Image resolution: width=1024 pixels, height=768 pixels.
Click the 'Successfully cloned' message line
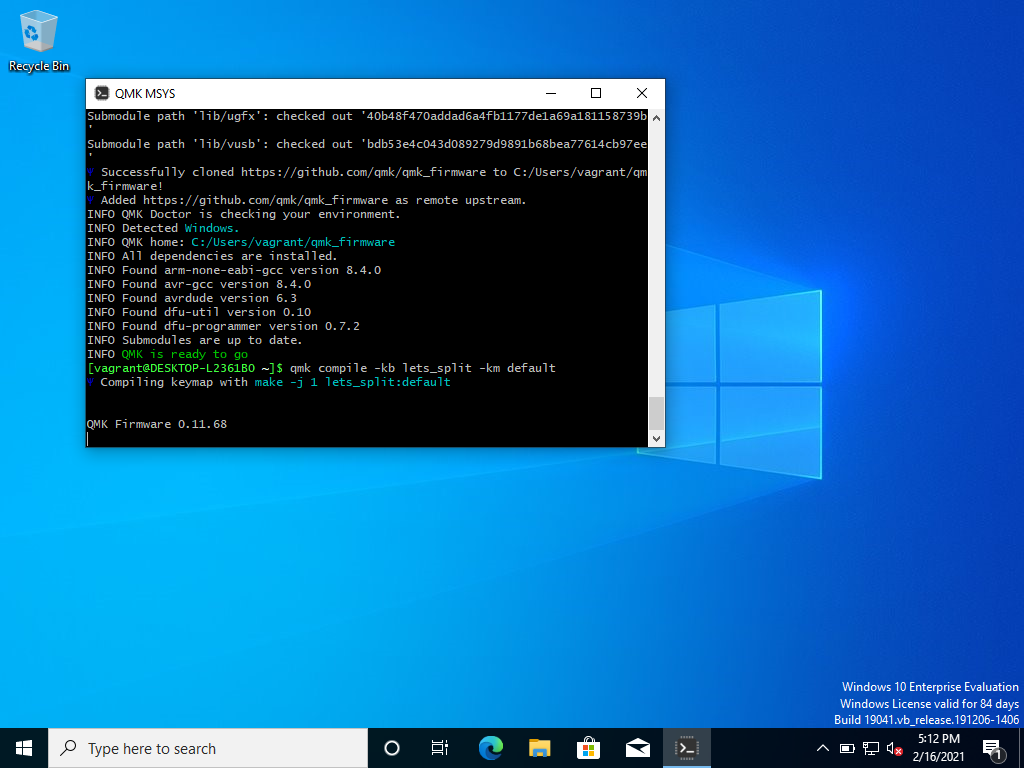[367, 179]
